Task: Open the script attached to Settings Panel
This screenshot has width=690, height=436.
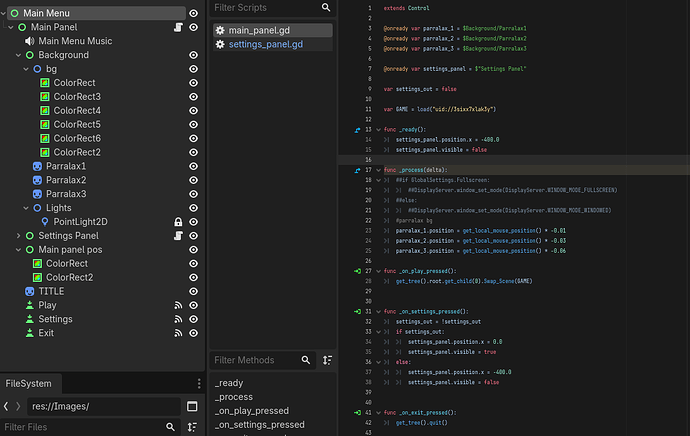Action: [x=176, y=235]
